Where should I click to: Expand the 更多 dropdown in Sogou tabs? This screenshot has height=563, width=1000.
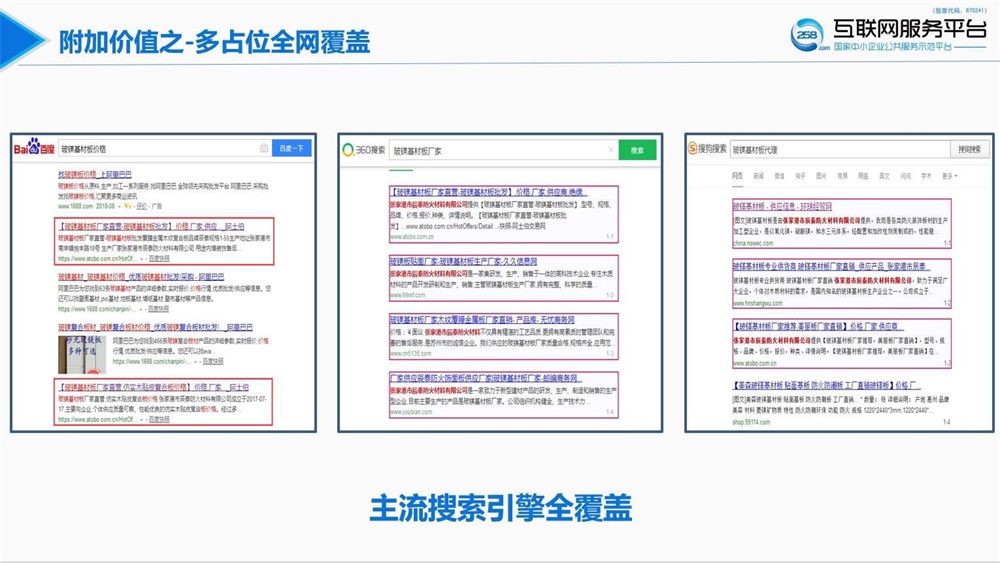[948, 175]
